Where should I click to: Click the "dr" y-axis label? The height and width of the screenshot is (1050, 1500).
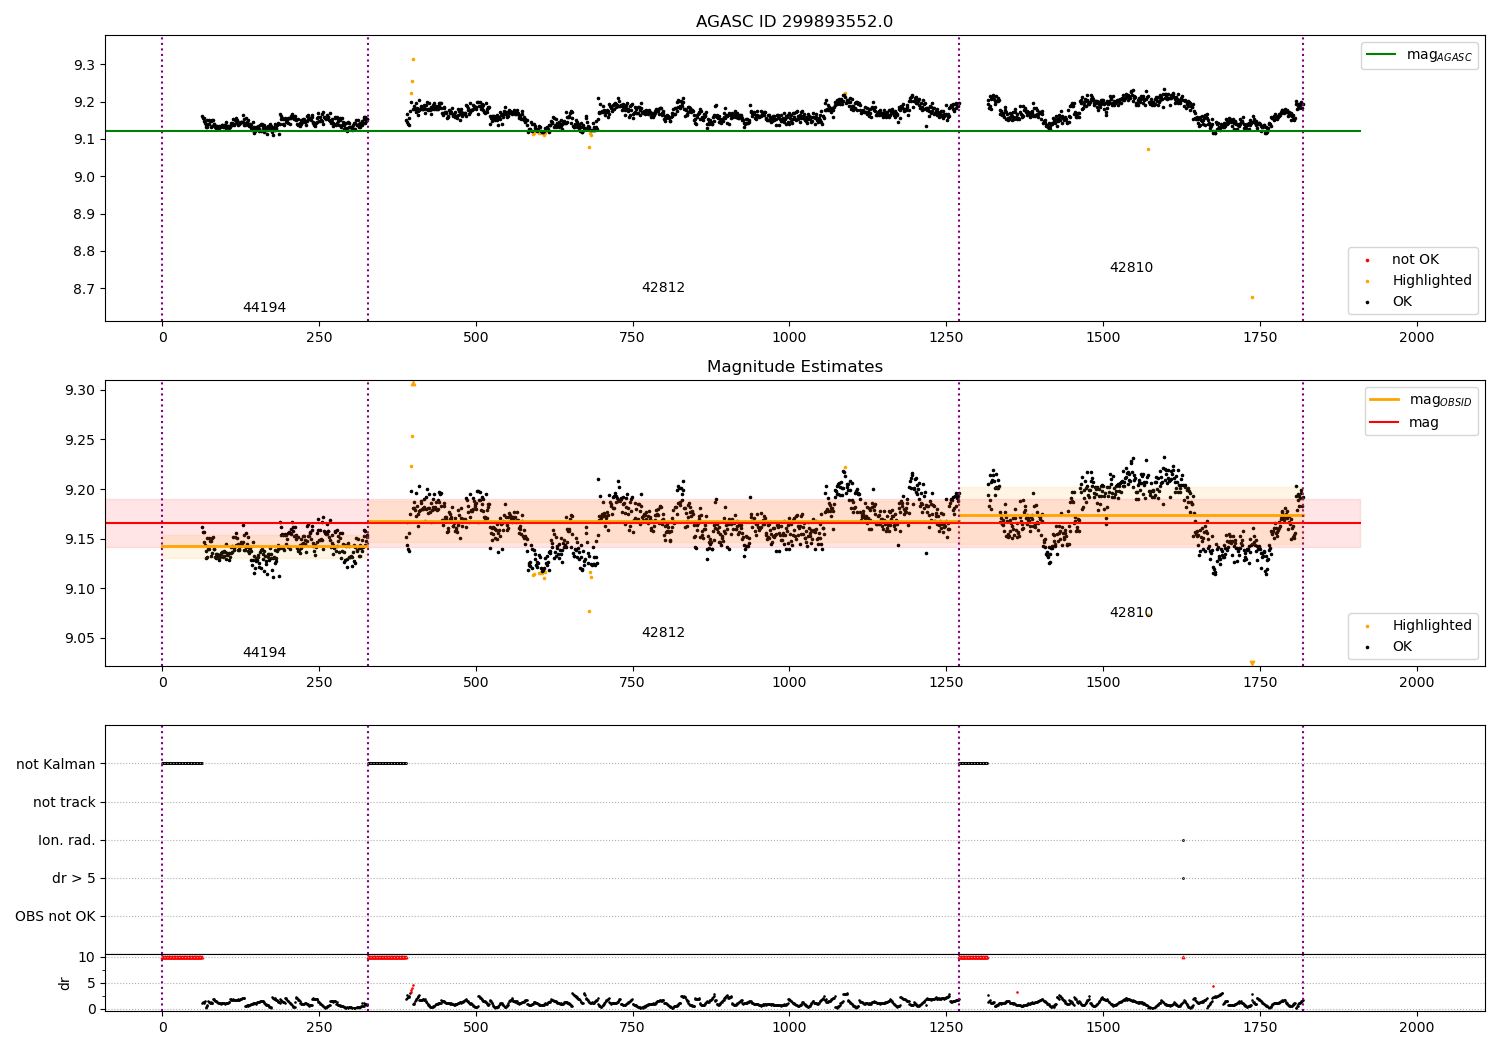click(65, 983)
